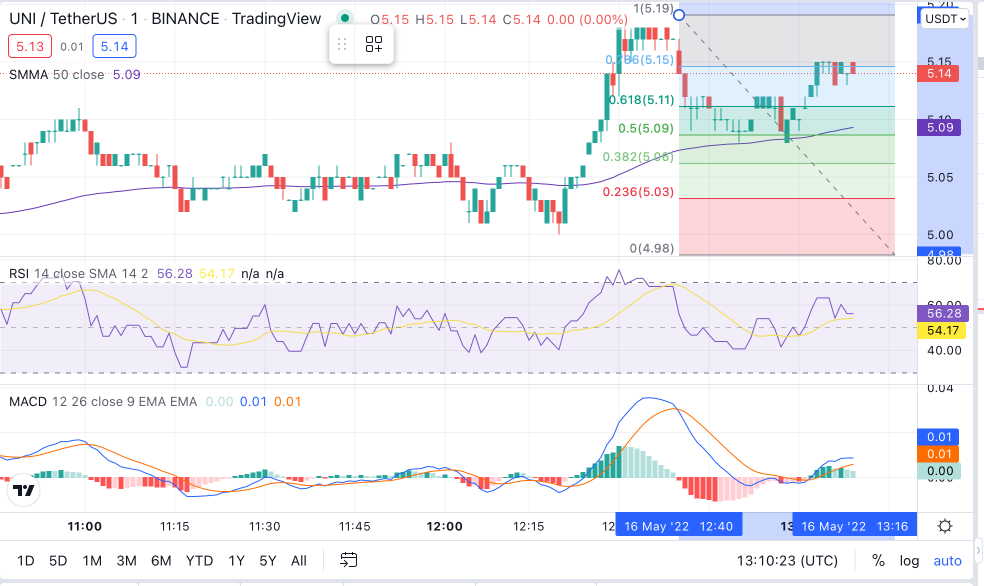Click the UNI / TetherUS symbol title

click(x=63, y=19)
